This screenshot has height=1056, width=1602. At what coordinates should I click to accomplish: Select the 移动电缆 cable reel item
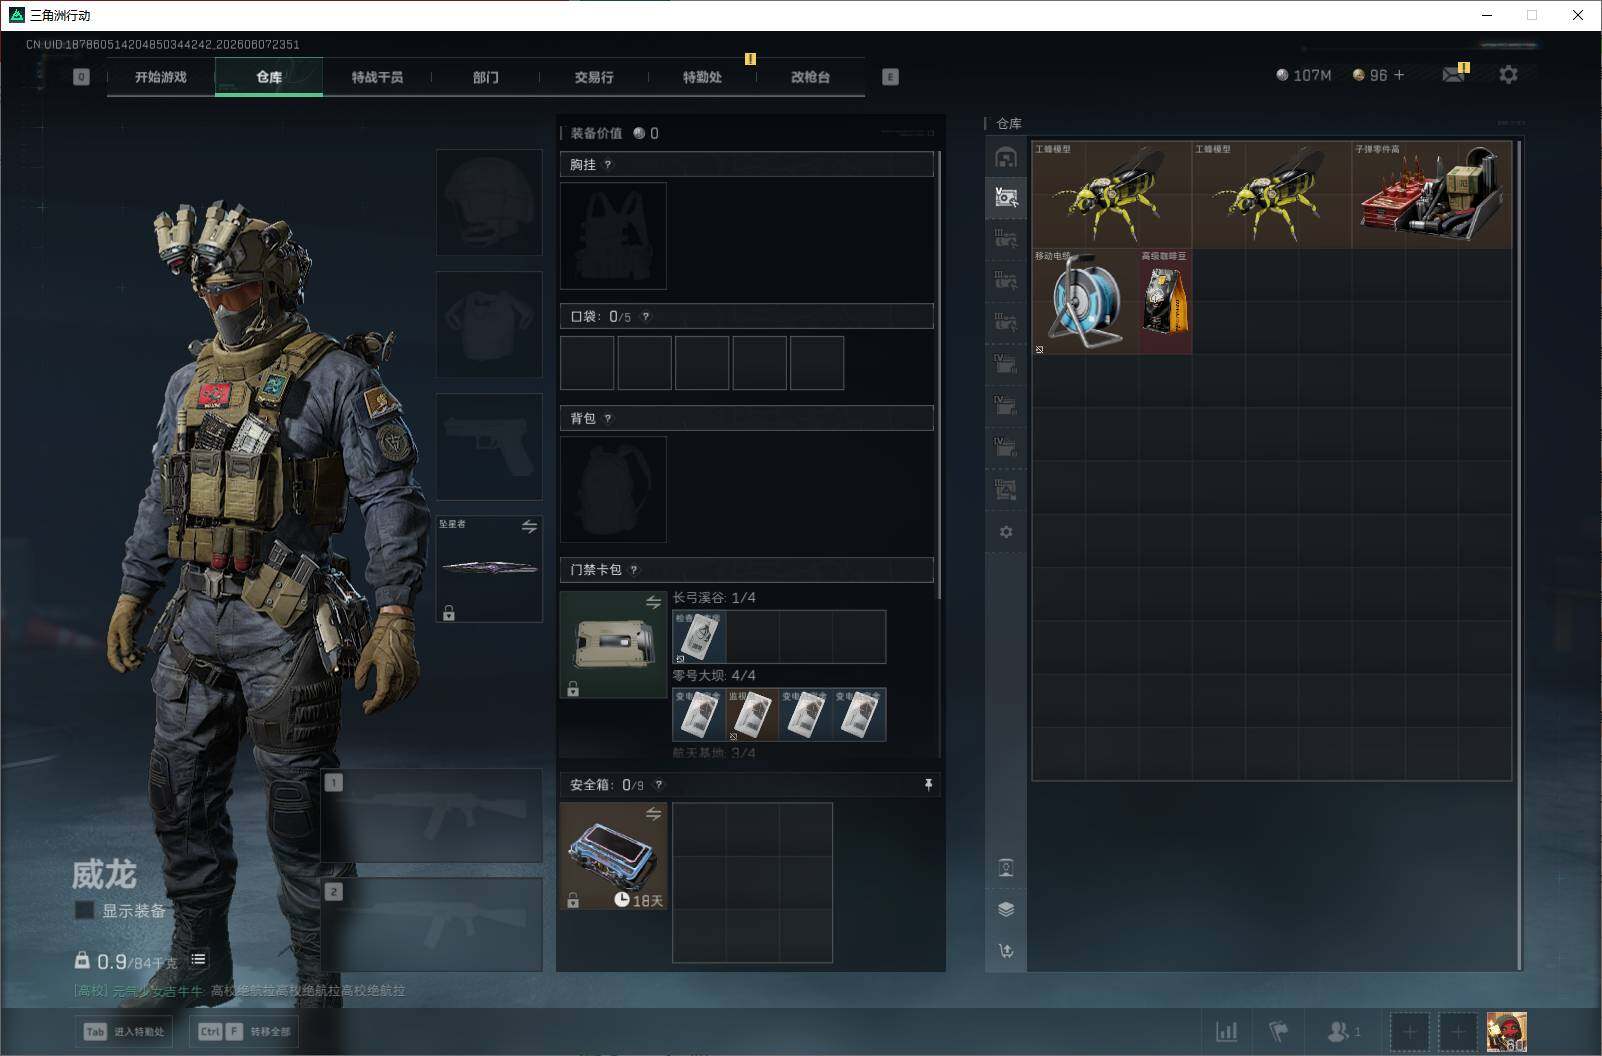(1085, 301)
